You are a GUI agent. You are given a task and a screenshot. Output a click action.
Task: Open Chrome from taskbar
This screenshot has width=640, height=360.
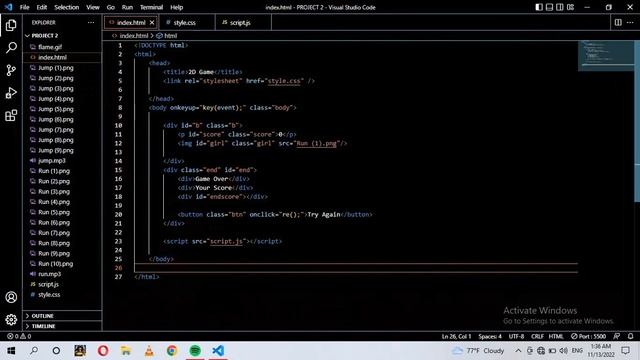(x=172, y=351)
